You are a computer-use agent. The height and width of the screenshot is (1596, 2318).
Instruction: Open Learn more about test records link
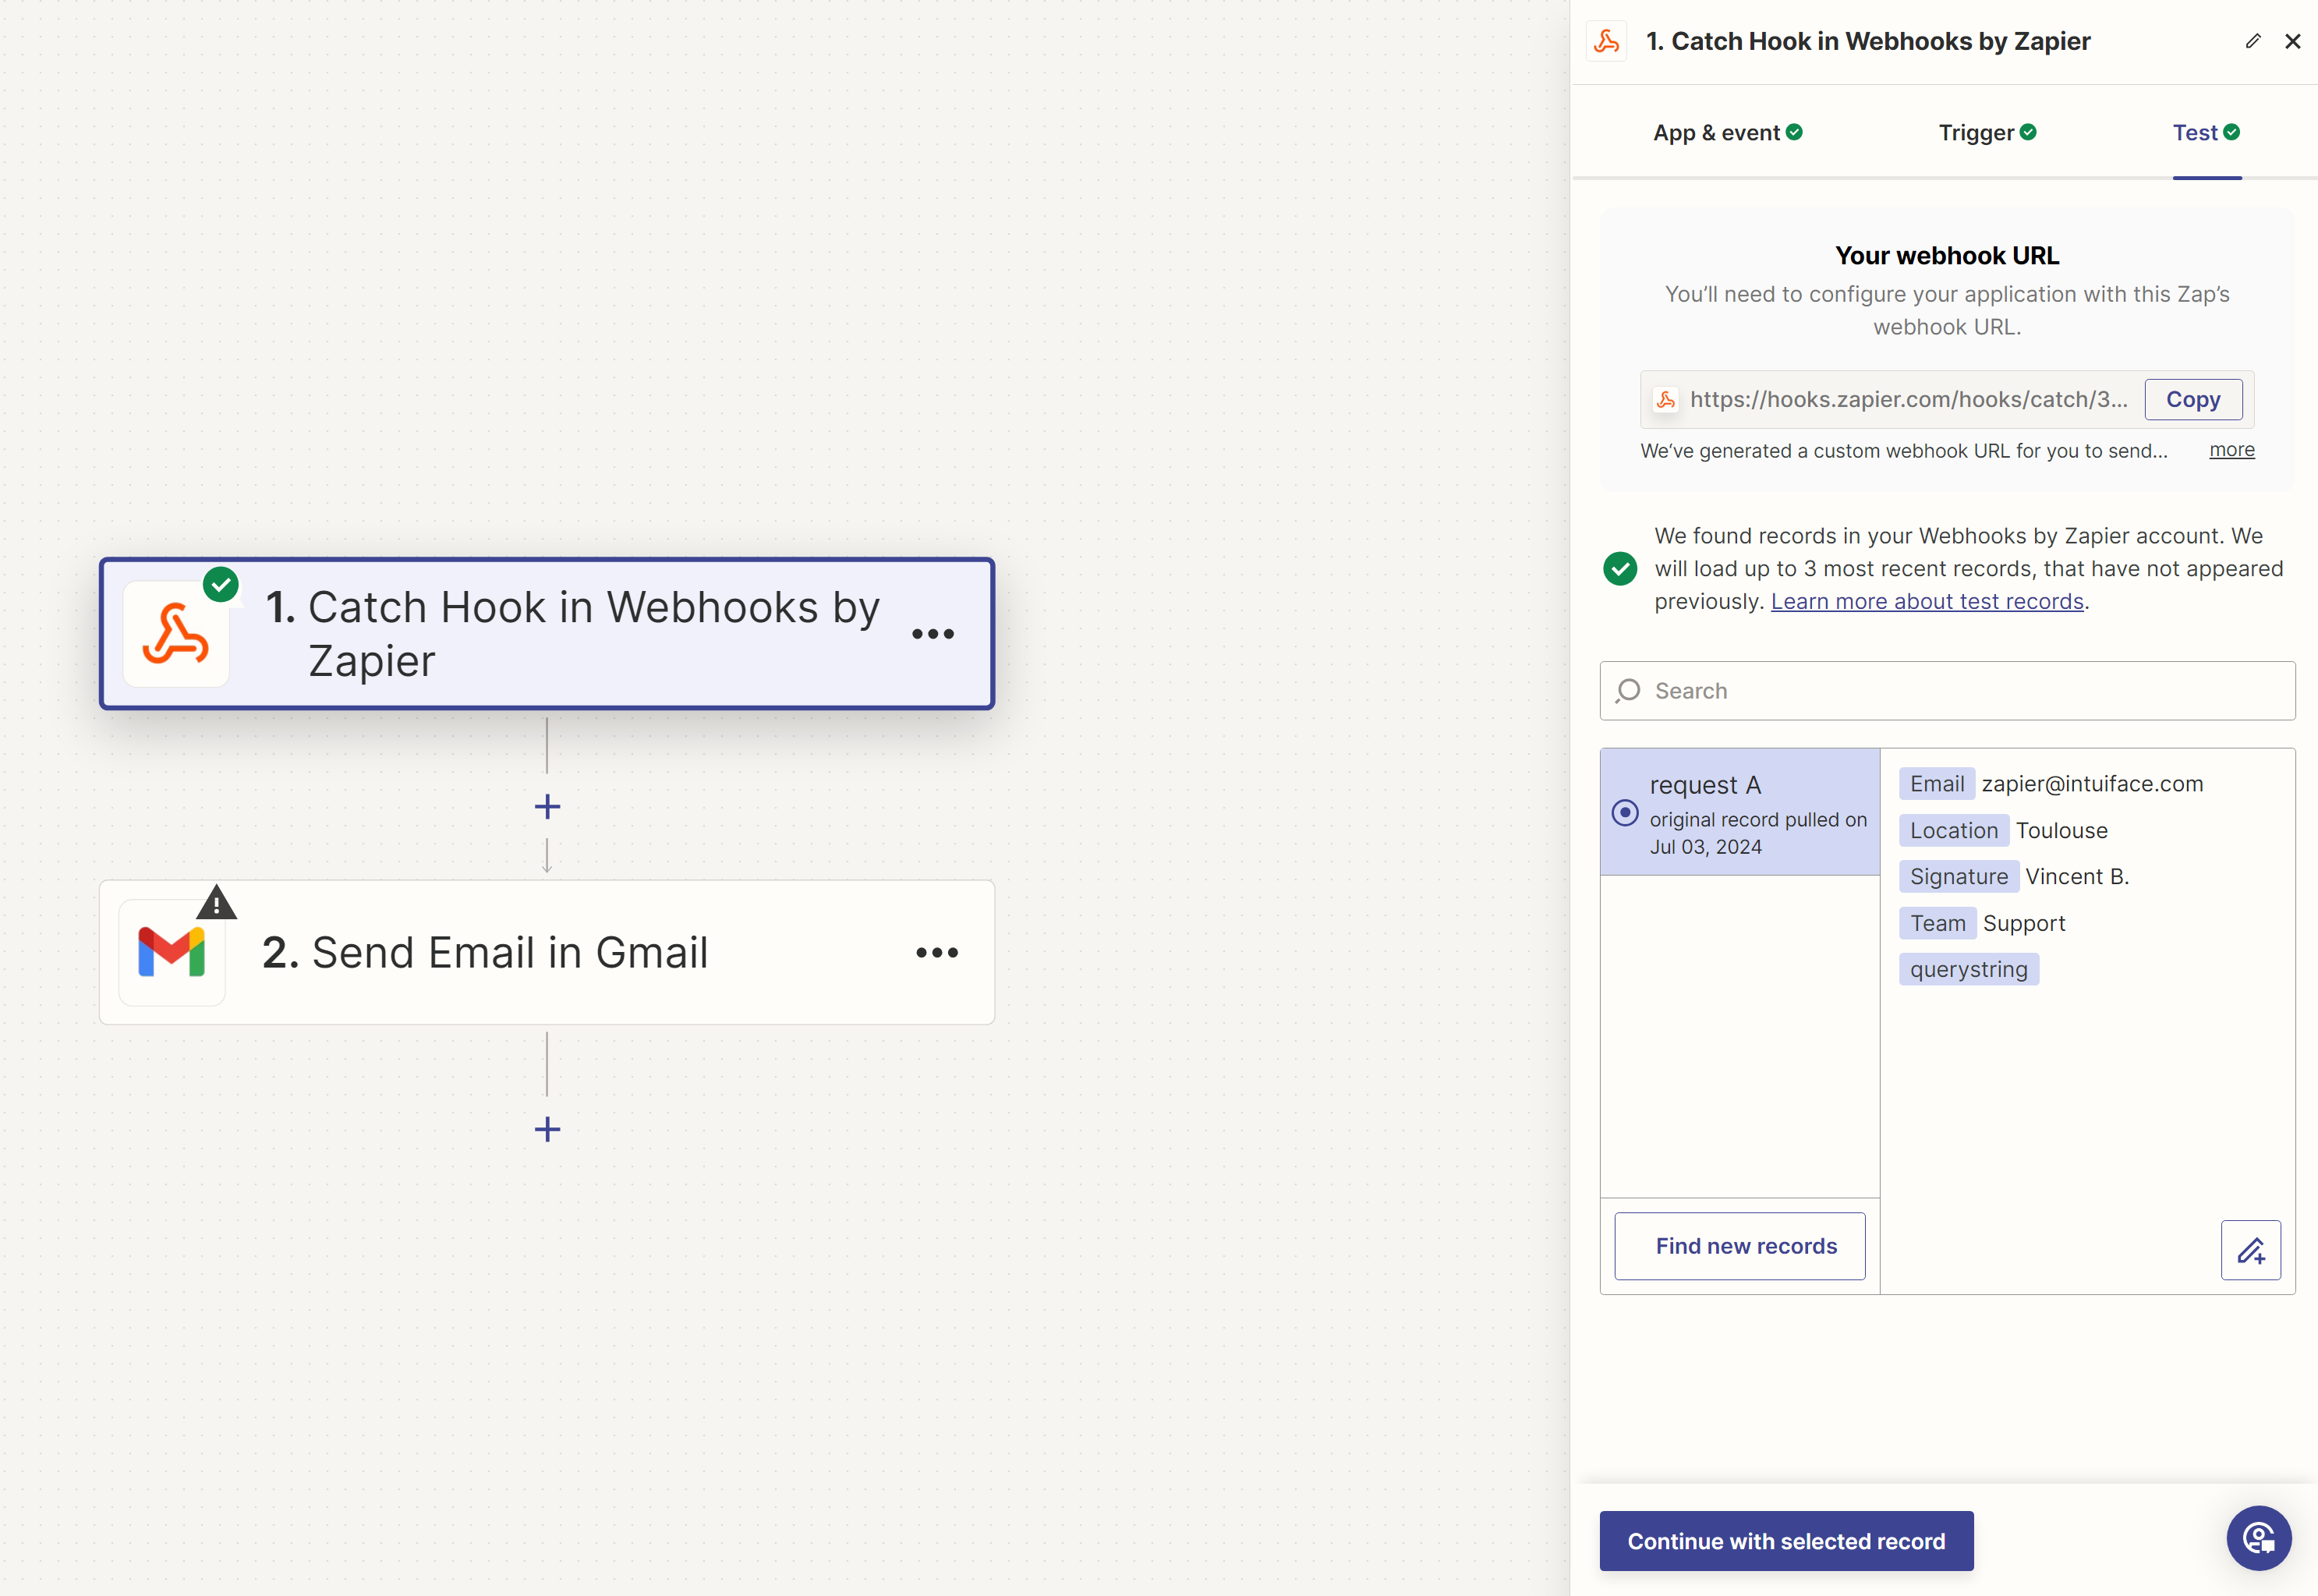pyautogui.click(x=1927, y=602)
